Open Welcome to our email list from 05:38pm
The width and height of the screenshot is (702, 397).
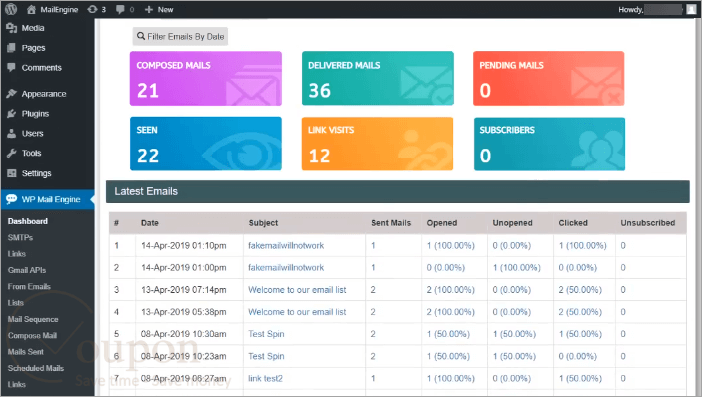click(x=297, y=312)
